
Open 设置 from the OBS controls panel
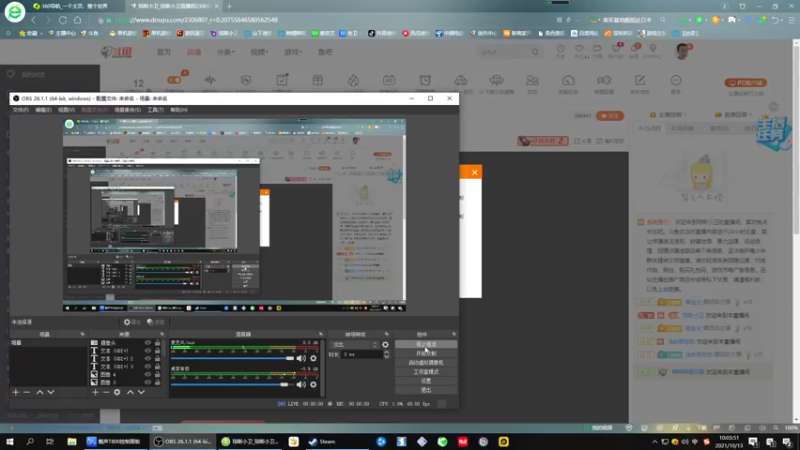click(426, 381)
